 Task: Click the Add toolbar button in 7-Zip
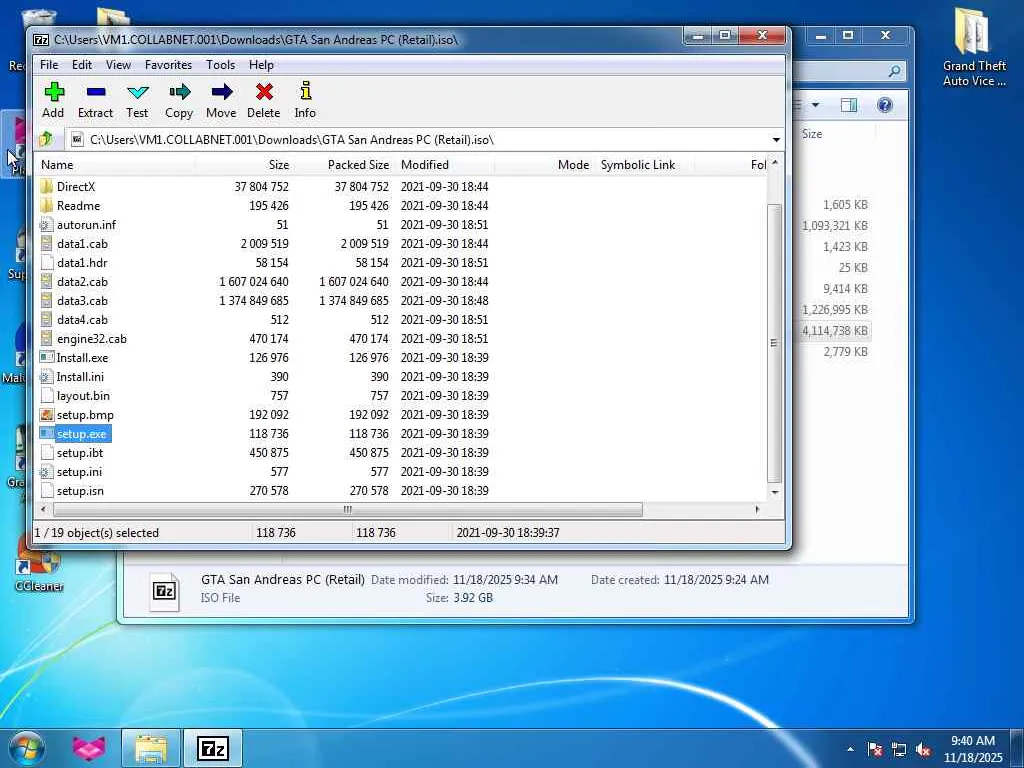click(x=54, y=100)
